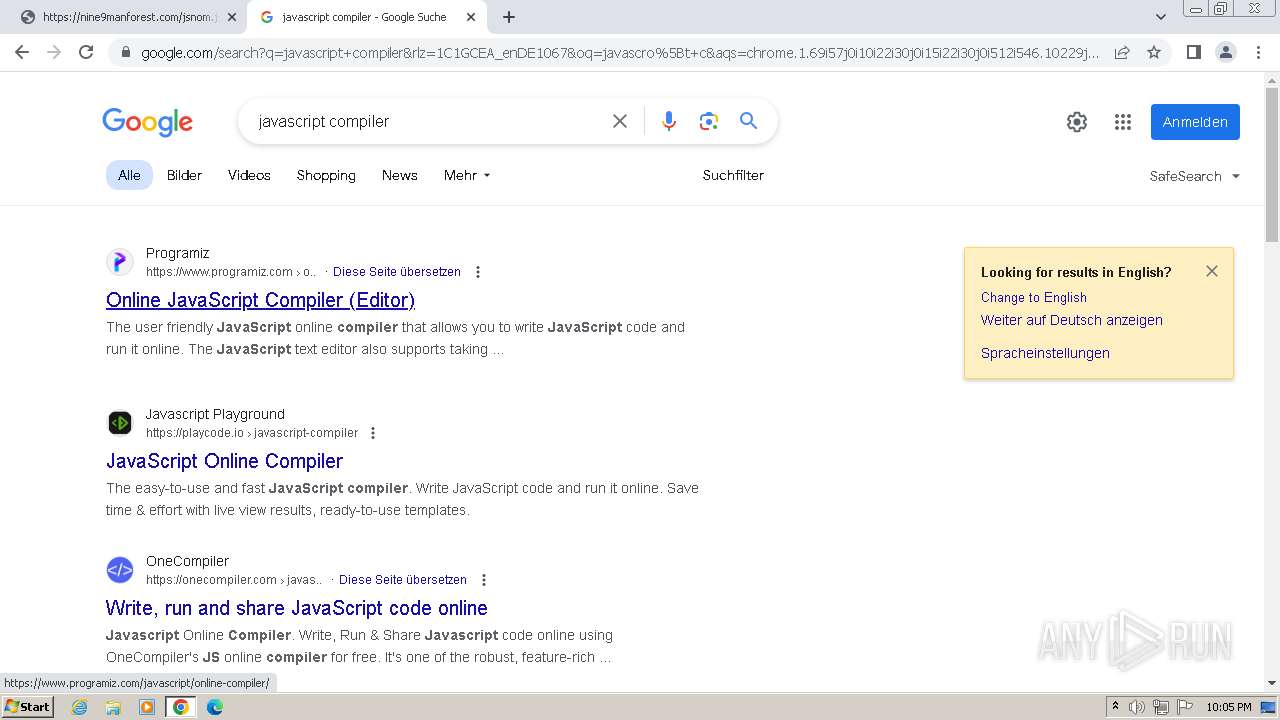Close the javascript compiler Google tab
Screen dimensions: 1280x720
(x=469, y=17)
